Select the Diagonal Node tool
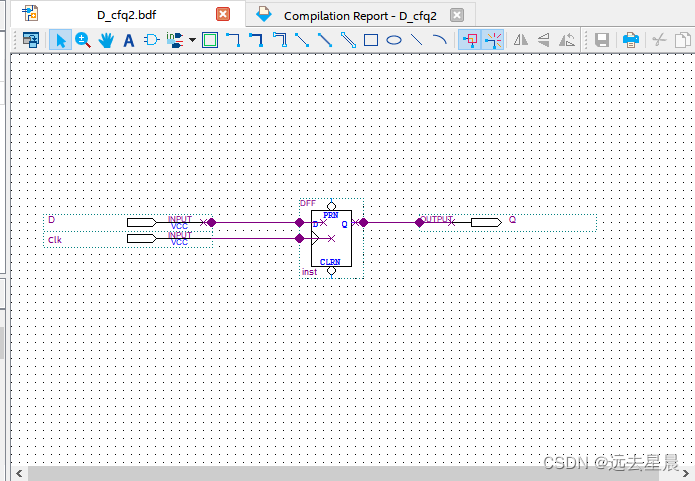 302,40
